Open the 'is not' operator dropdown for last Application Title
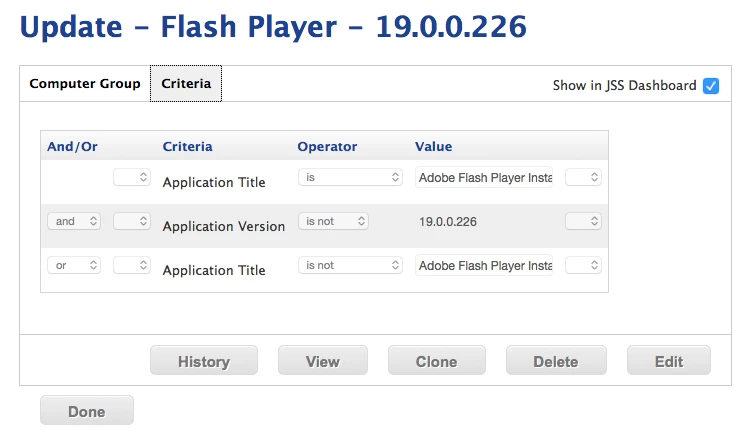The image size is (750, 447). (350, 265)
